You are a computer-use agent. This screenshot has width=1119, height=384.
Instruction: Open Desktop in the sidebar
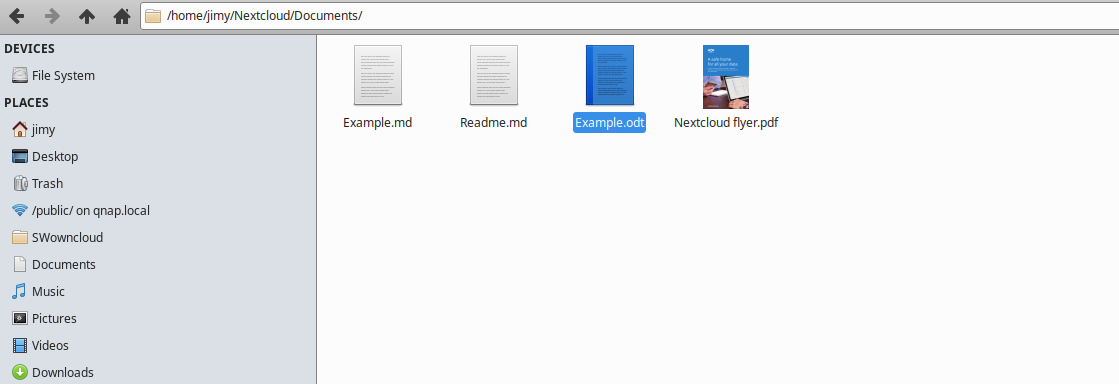(x=158, y=156)
